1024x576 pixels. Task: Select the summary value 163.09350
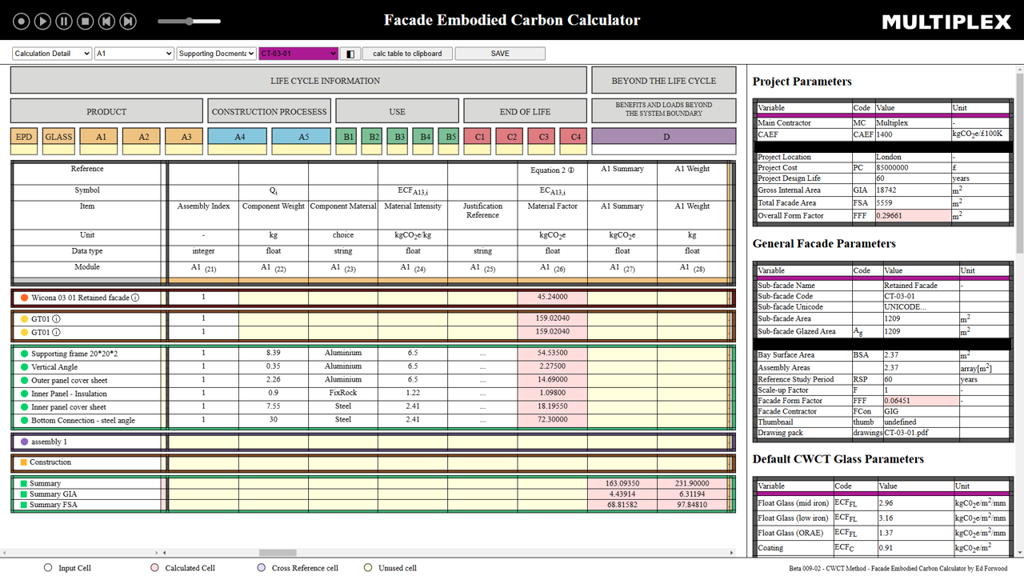(622, 483)
